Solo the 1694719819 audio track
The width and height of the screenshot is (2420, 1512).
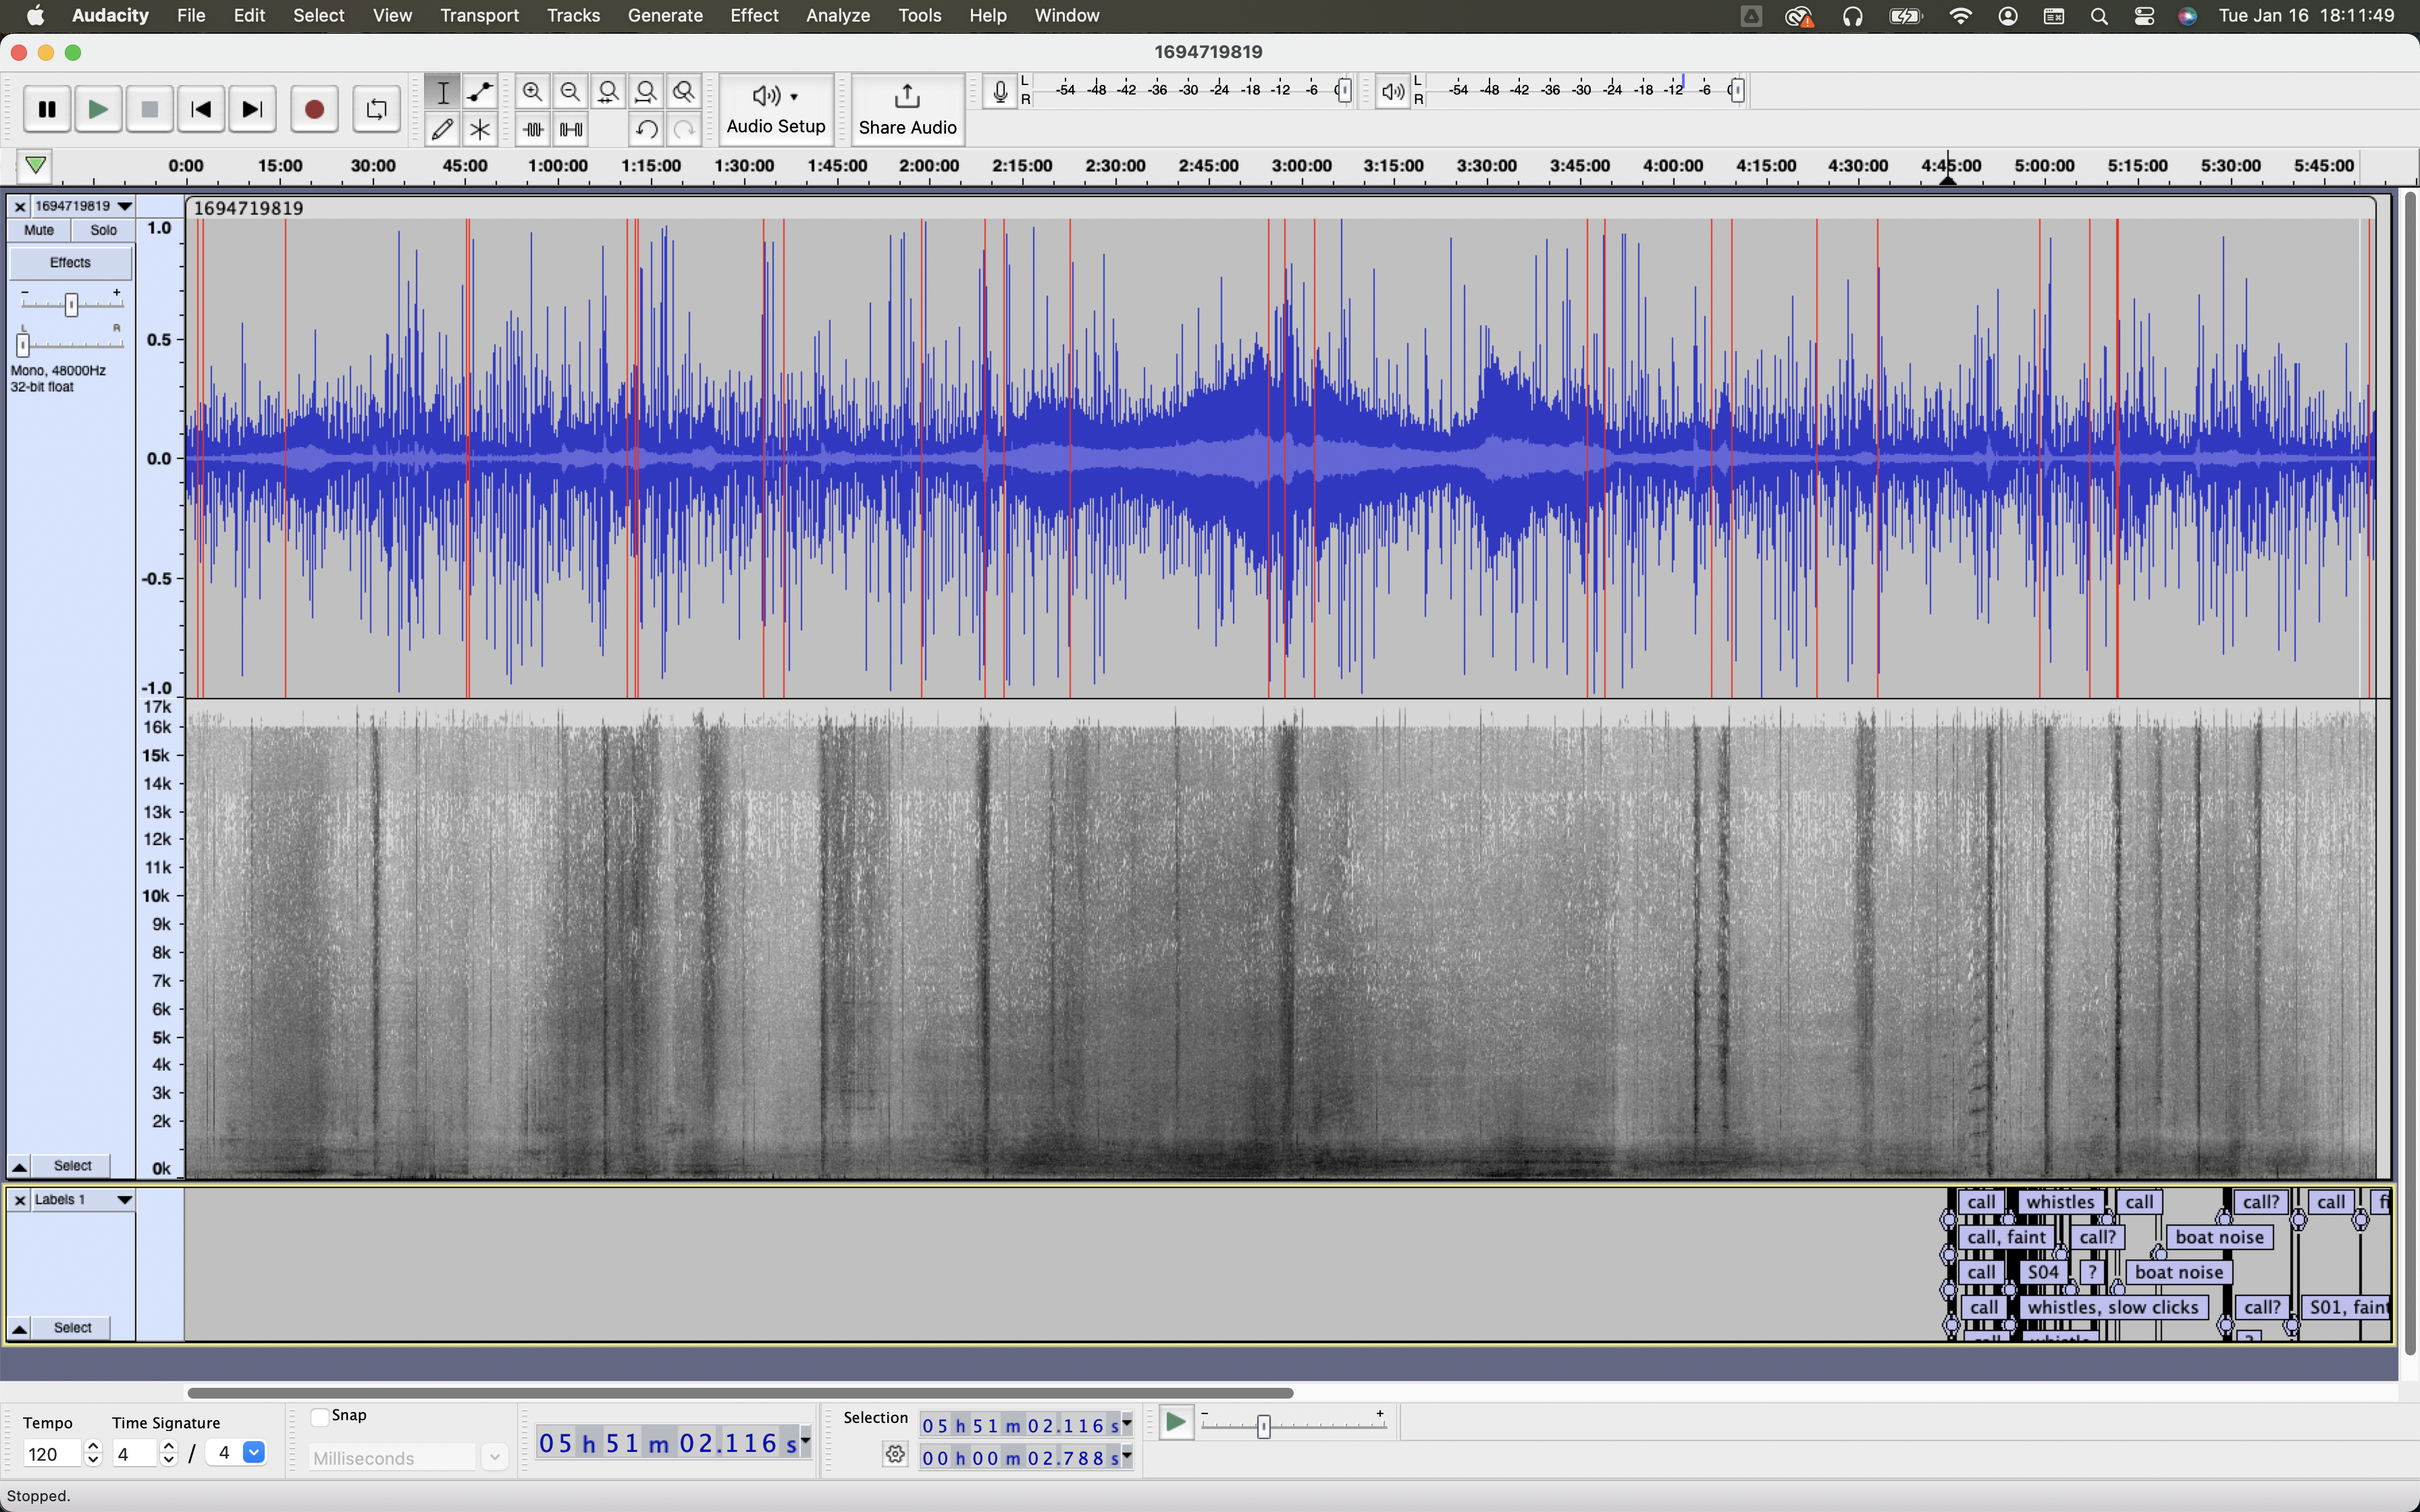pyautogui.click(x=103, y=230)
